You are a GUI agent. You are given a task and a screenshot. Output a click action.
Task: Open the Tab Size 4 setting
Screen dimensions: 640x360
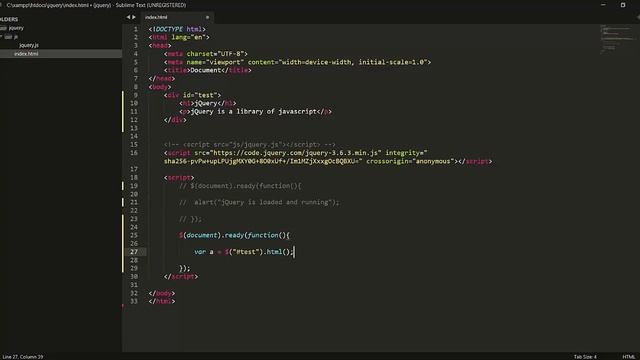coord(585,357)
